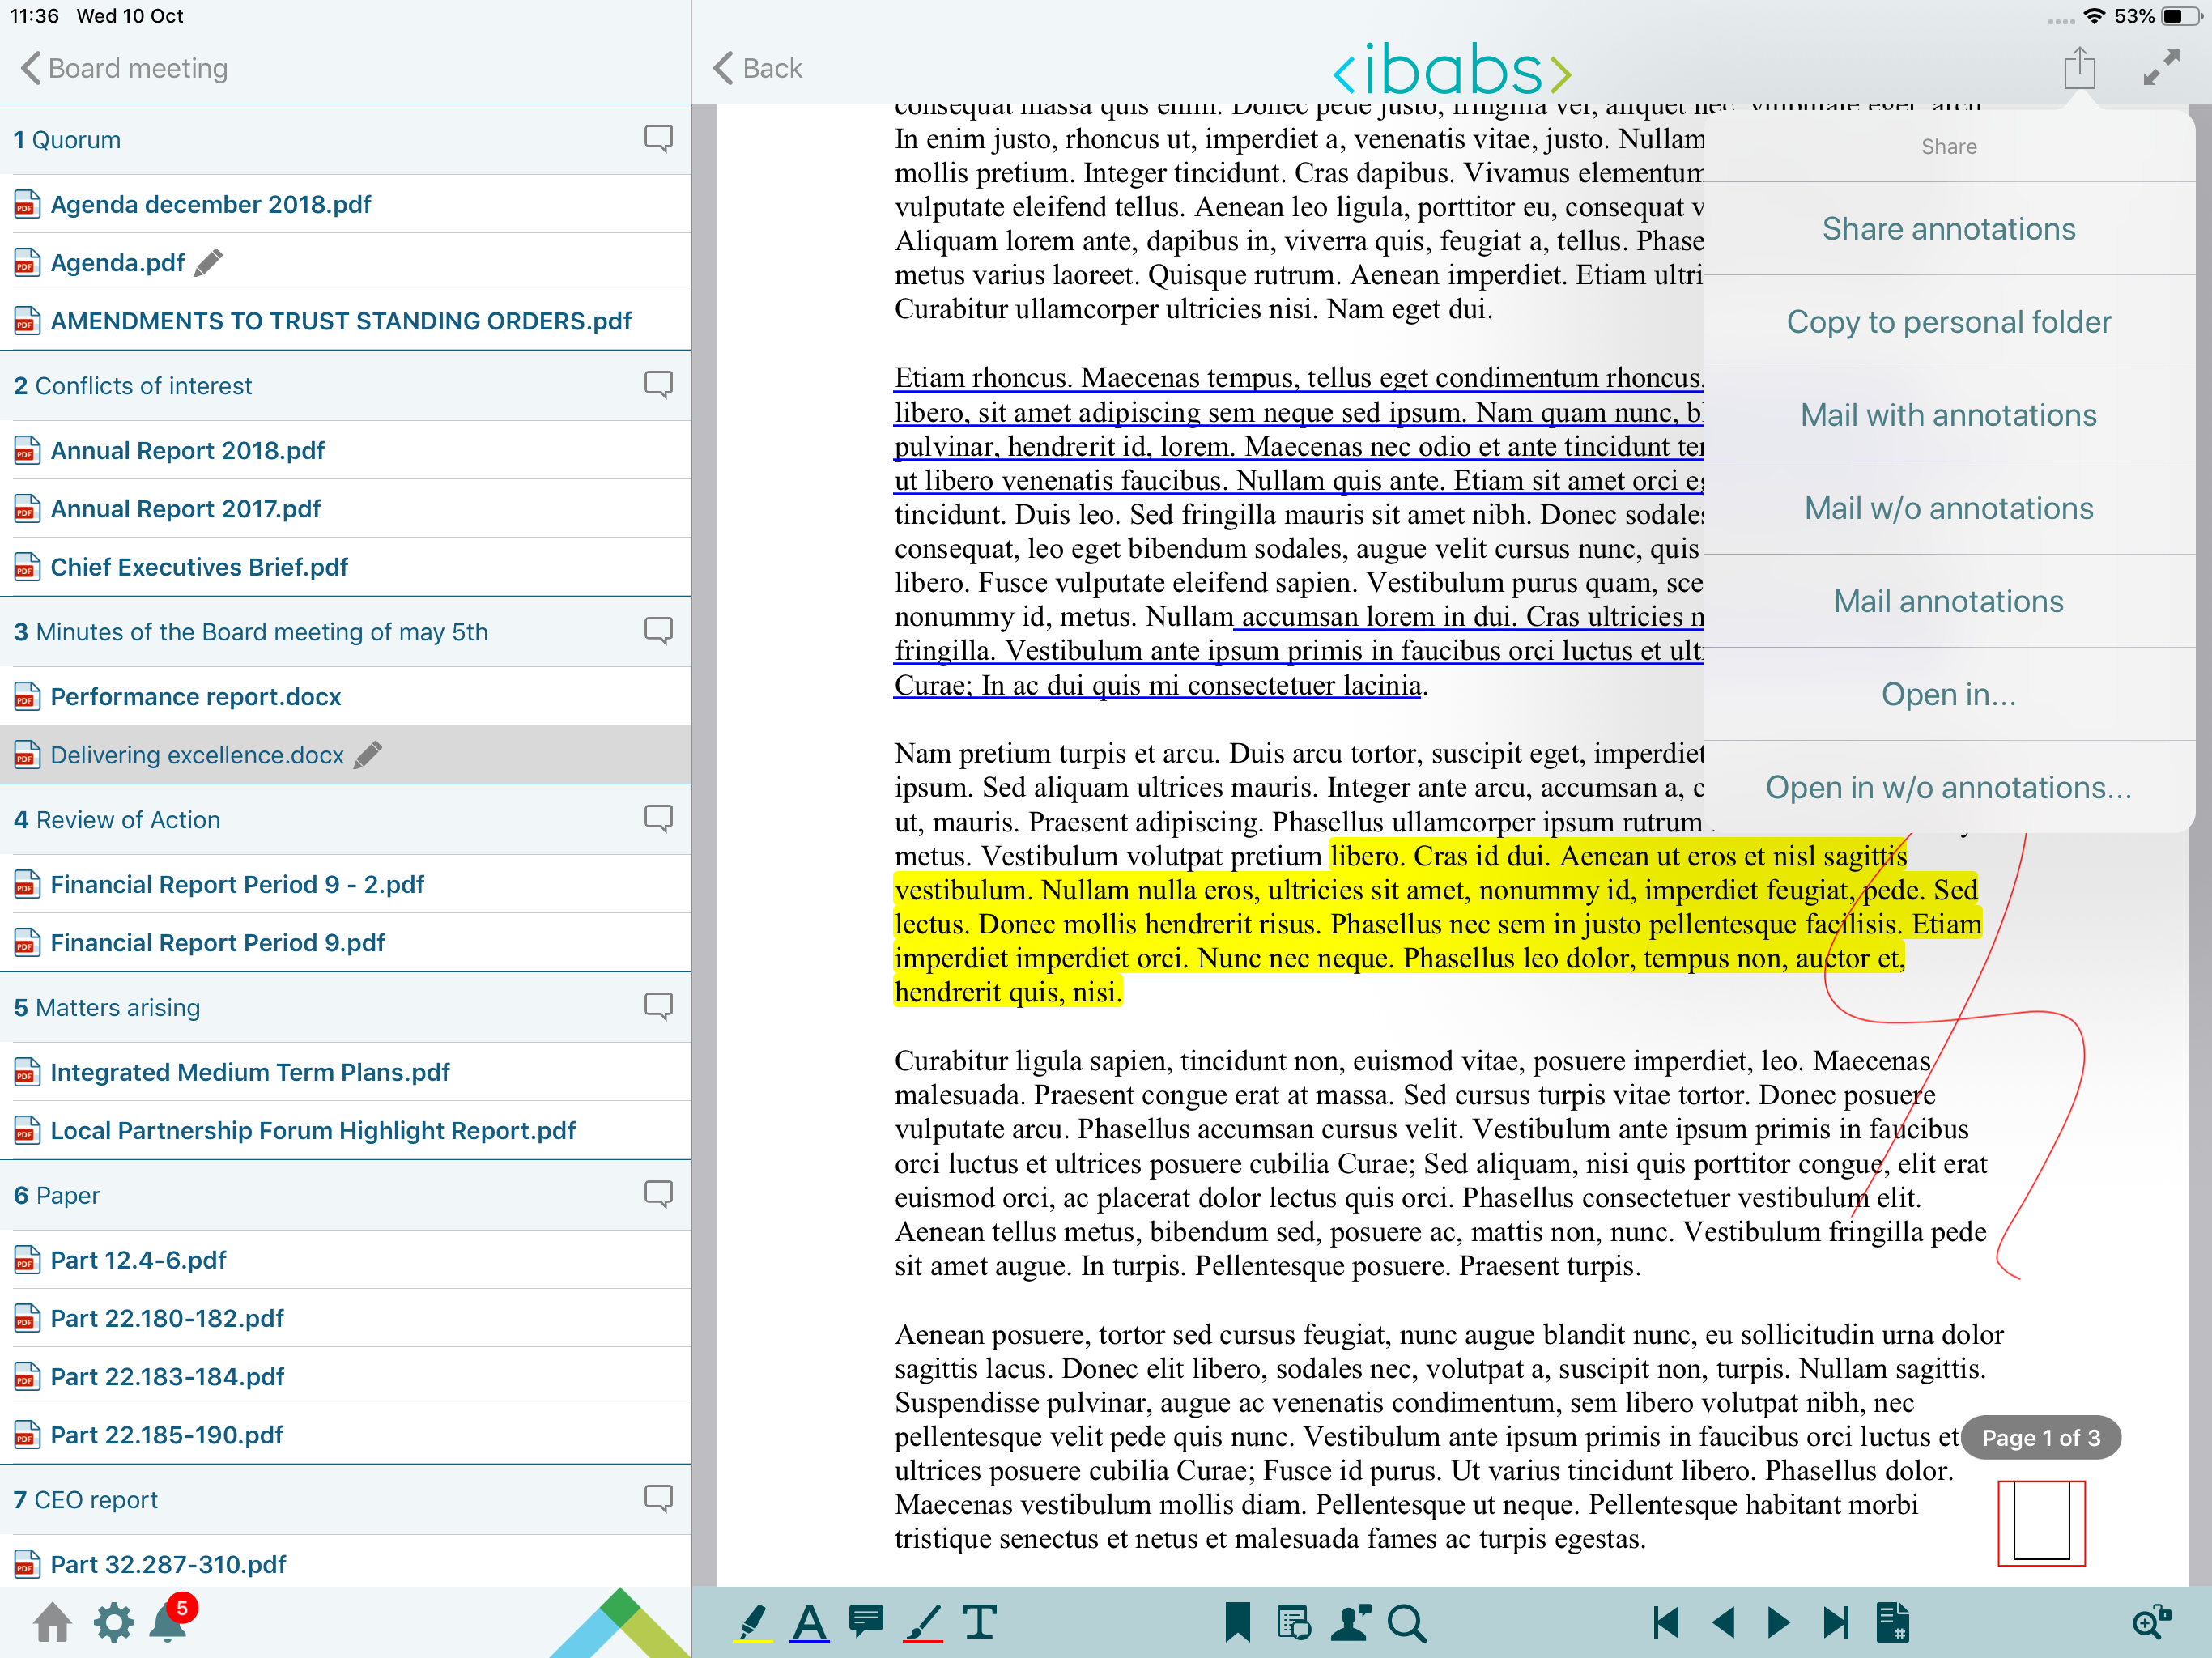Select Copy to personal folder
This screenshot has width=2212, height=1658.
[x=1948, y=322]
